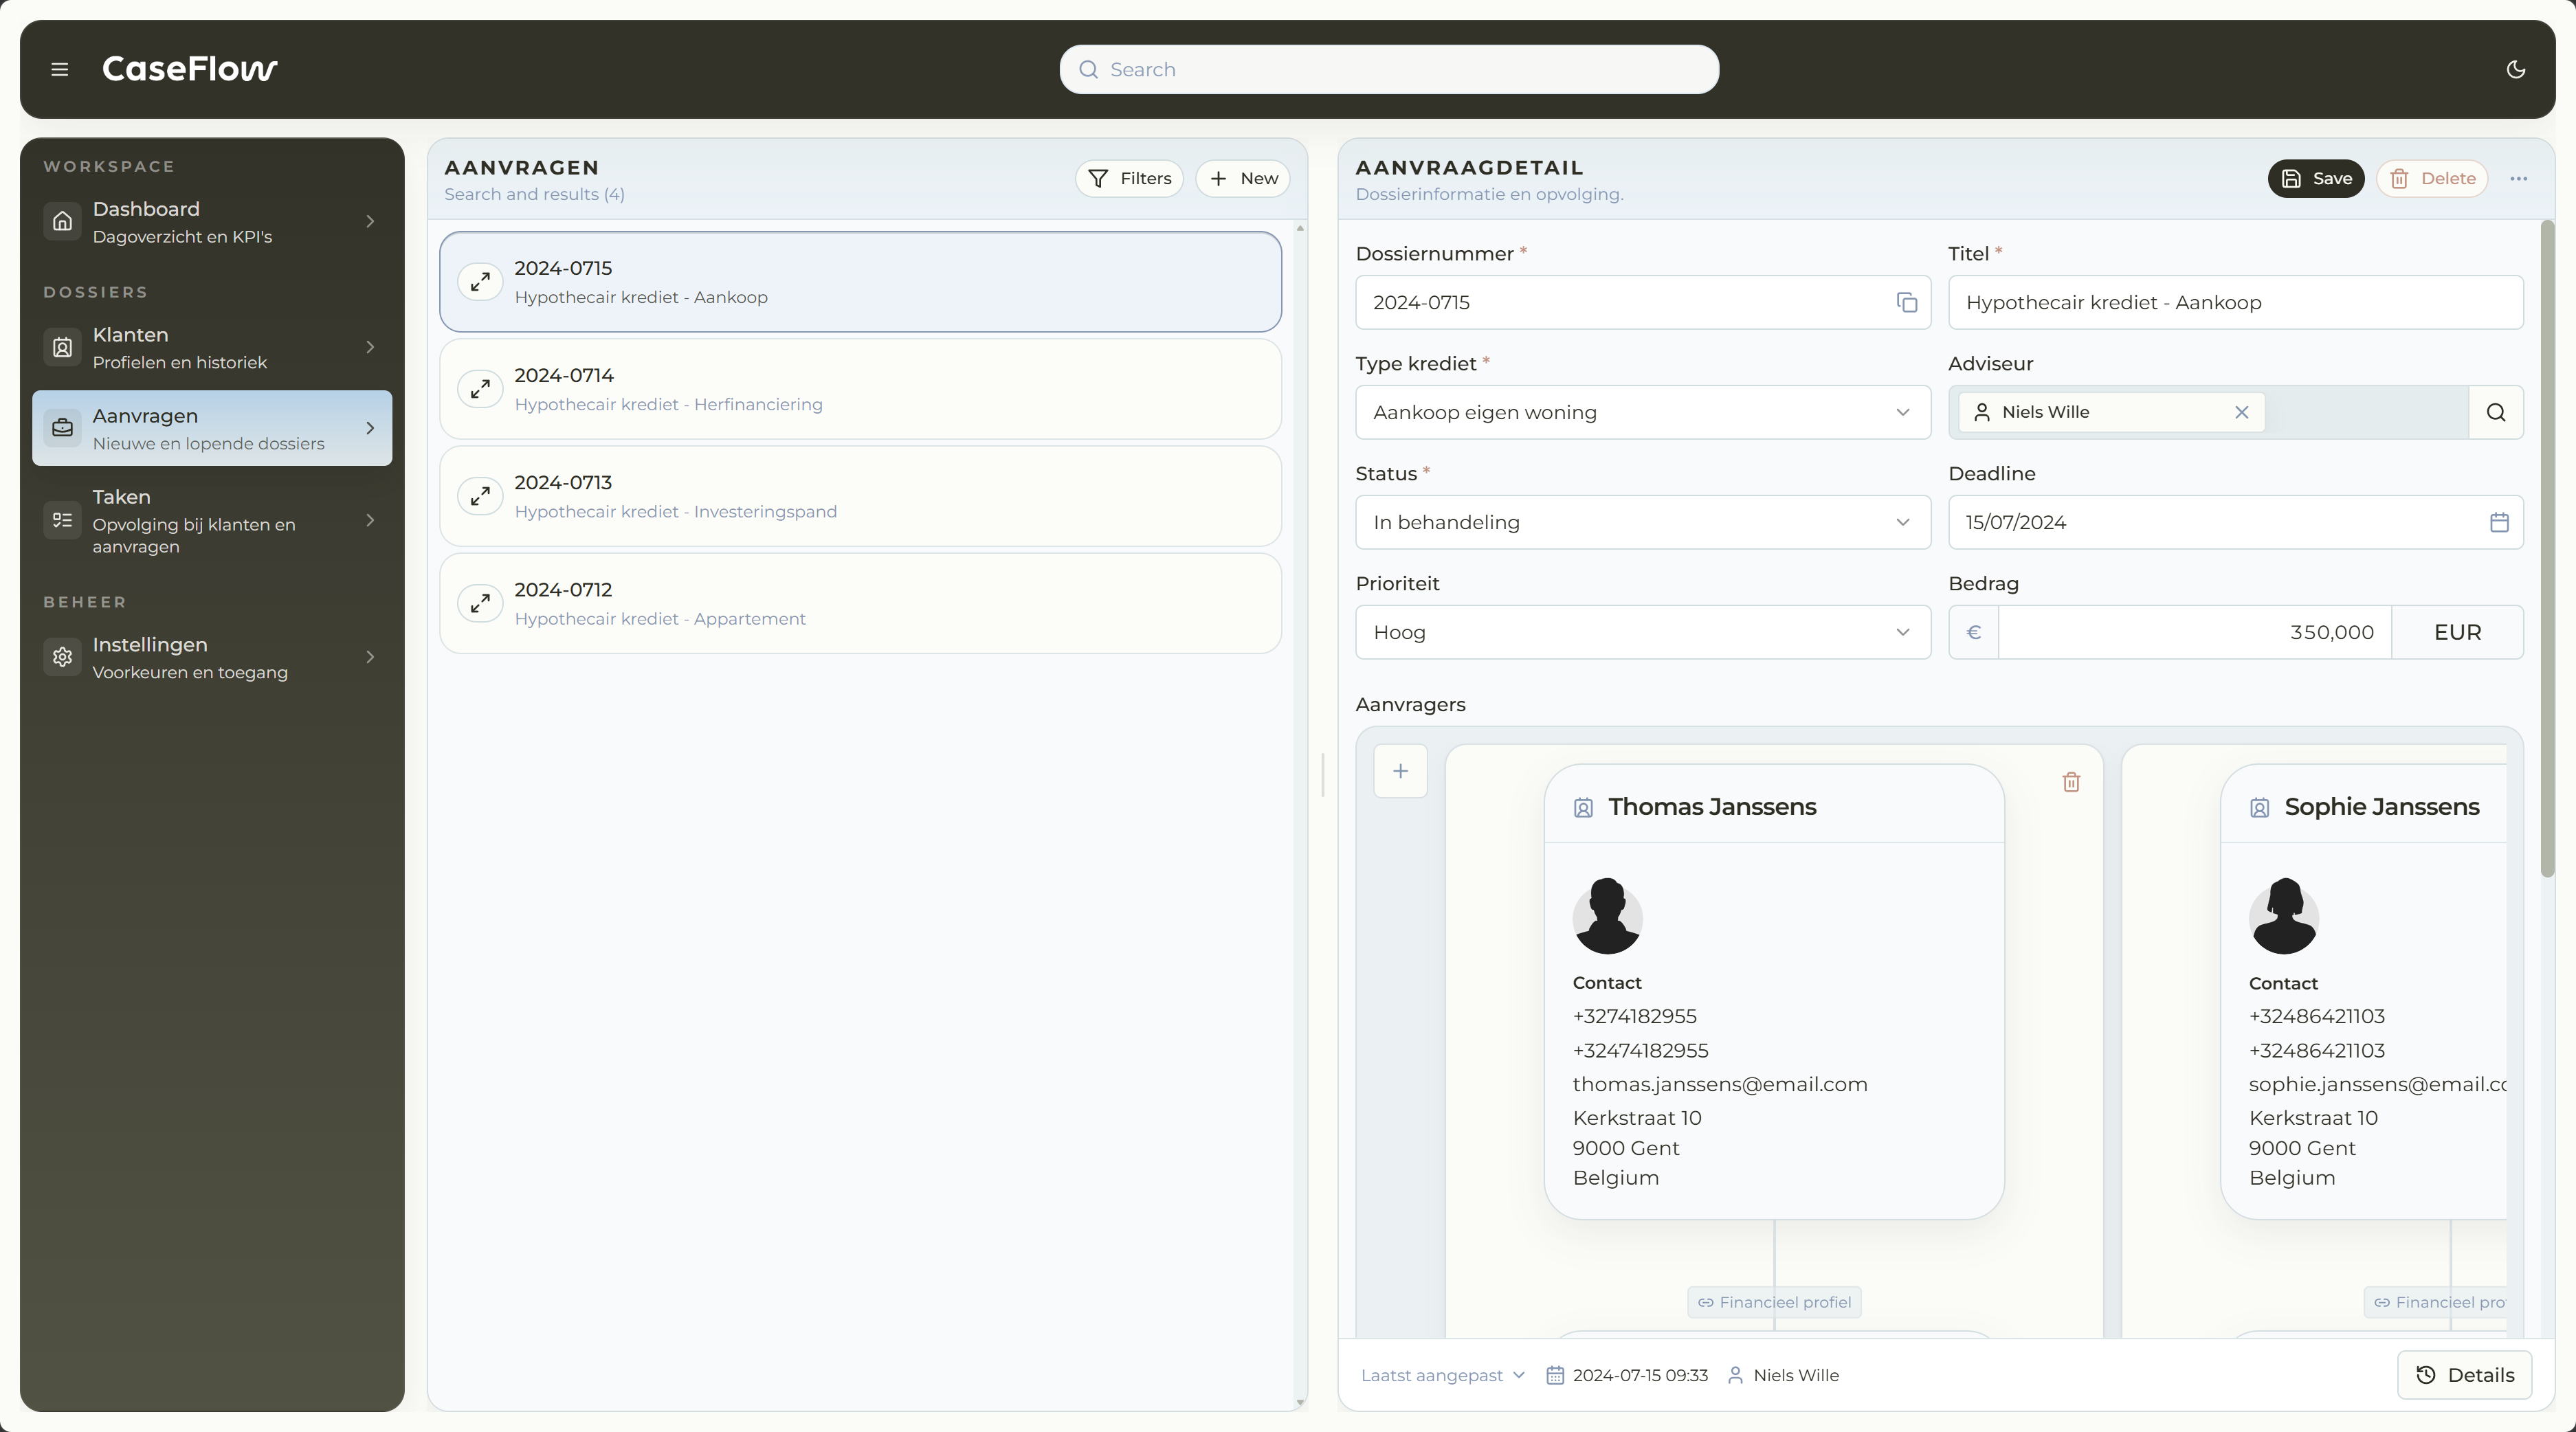Click the Instellingen gear icon
Image resolution: width=2576 pixels, height=1432 pixels.
pos(62,657)
